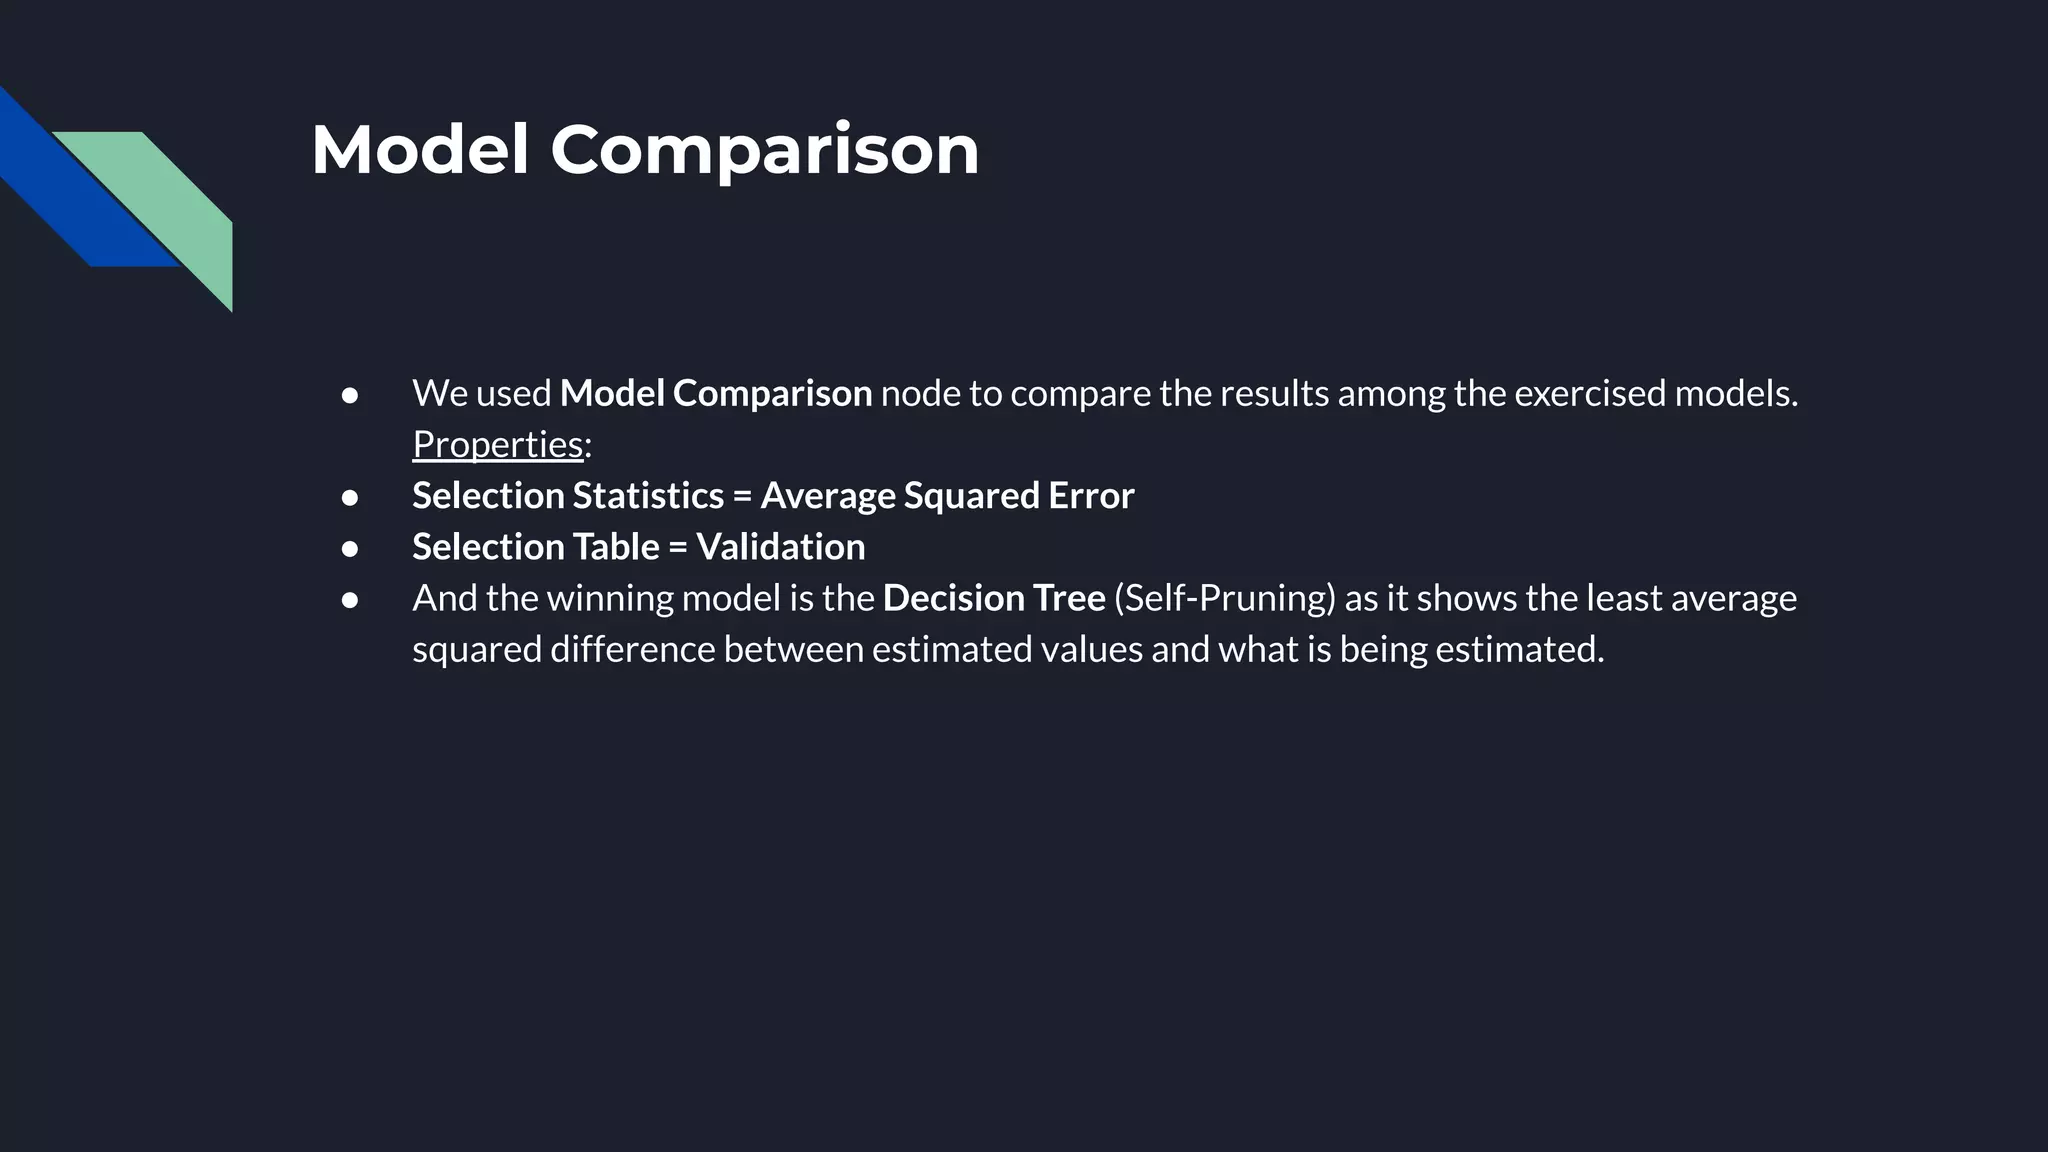Click the word Validation
The height and width of the screenshot is (1152, 2048).
781,547
